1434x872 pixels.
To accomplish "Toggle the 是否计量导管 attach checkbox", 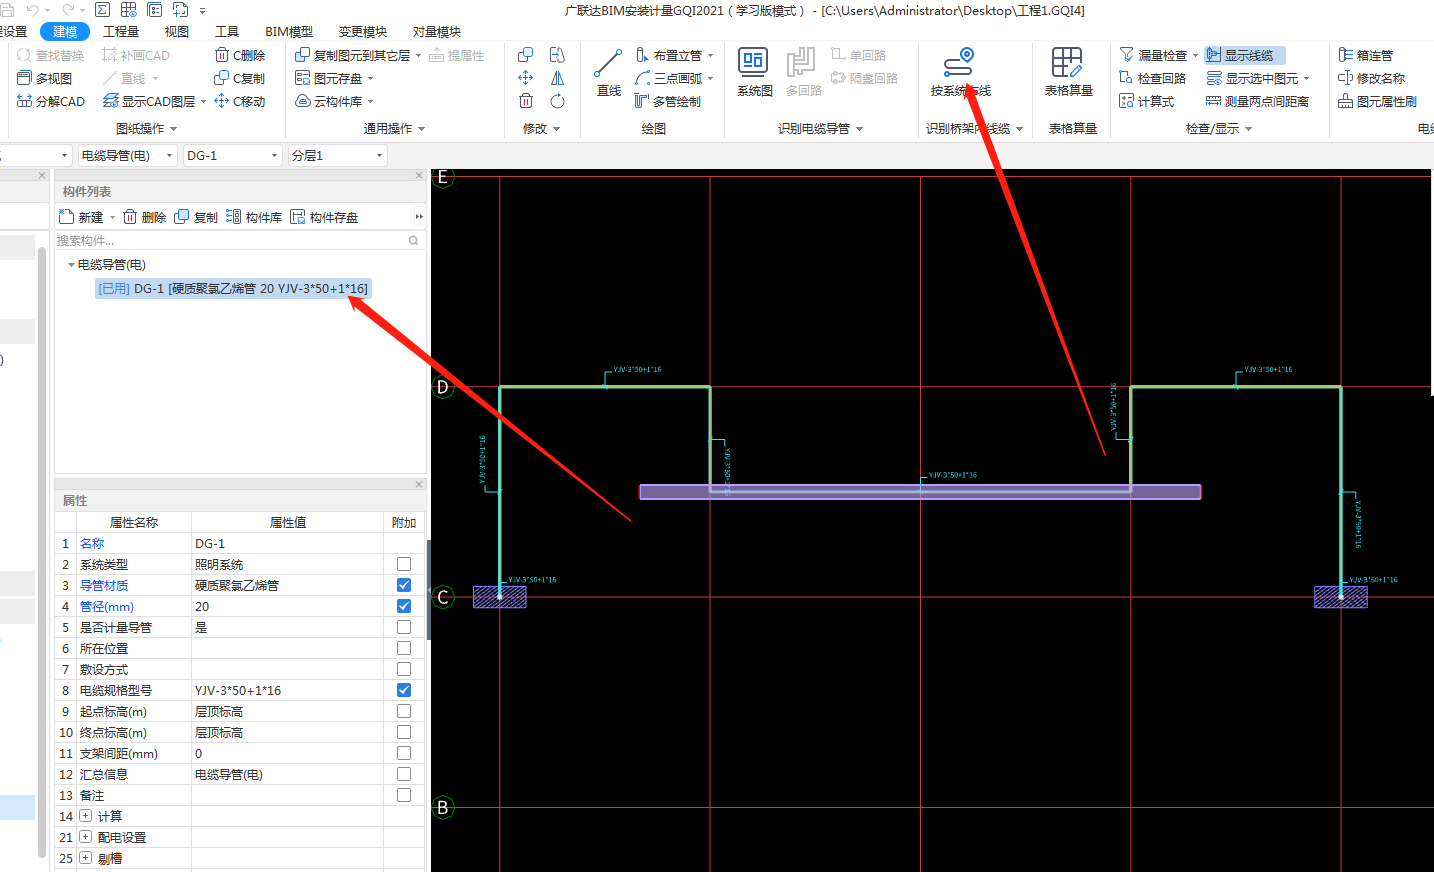I will (x=404, y=627).
